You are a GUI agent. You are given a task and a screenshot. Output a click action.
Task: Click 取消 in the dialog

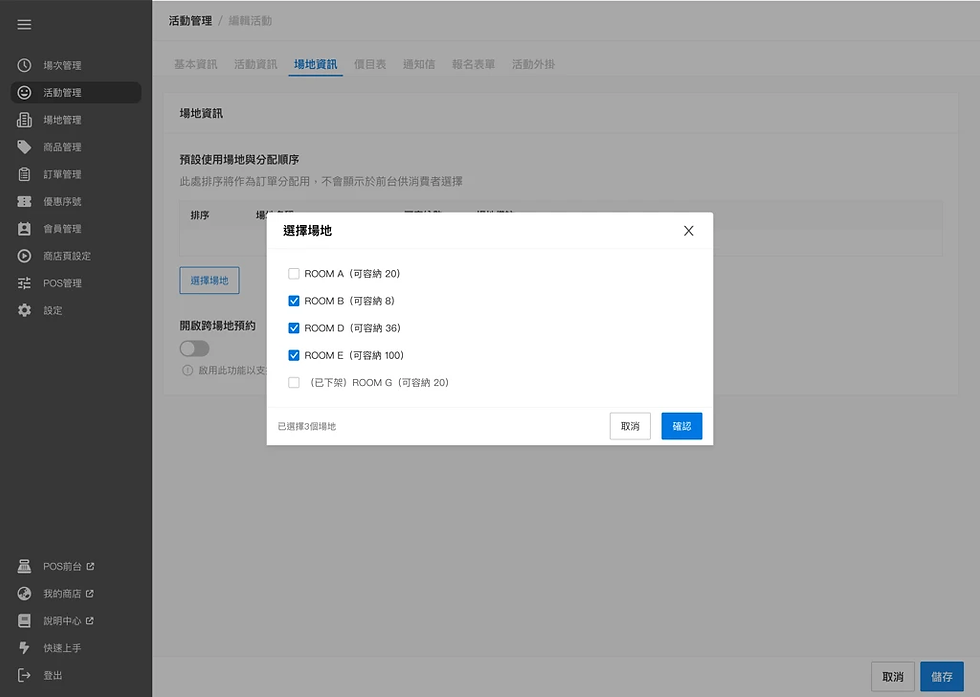(x=630, y=426)
